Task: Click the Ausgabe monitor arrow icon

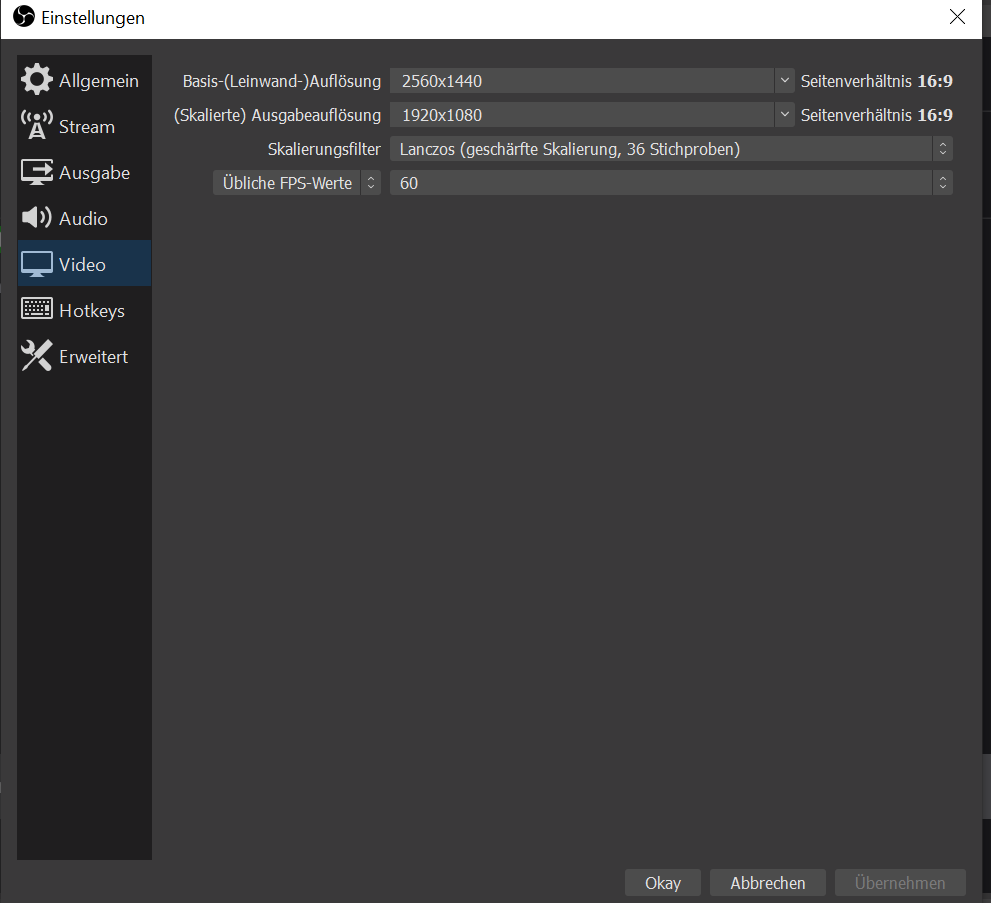Action: pos(37,172)
